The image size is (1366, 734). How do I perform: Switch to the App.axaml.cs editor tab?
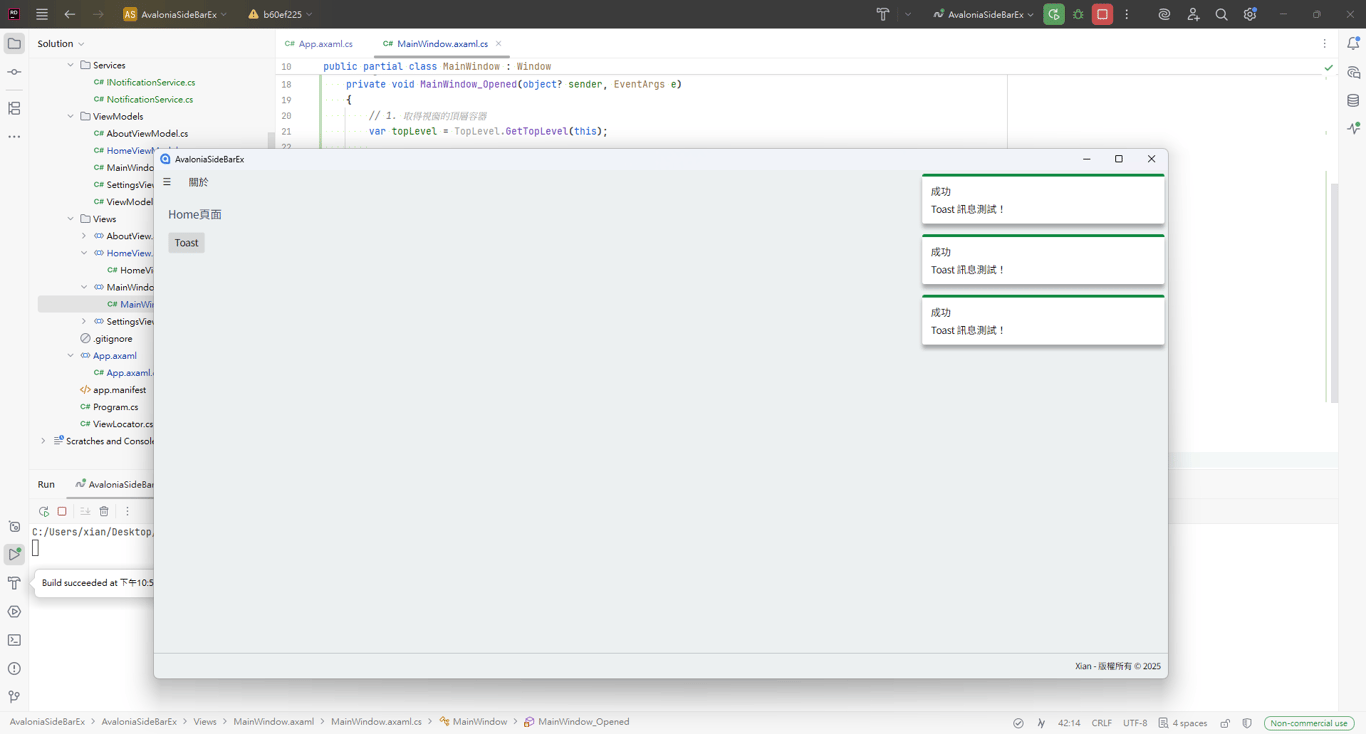(x=319, y=44)
